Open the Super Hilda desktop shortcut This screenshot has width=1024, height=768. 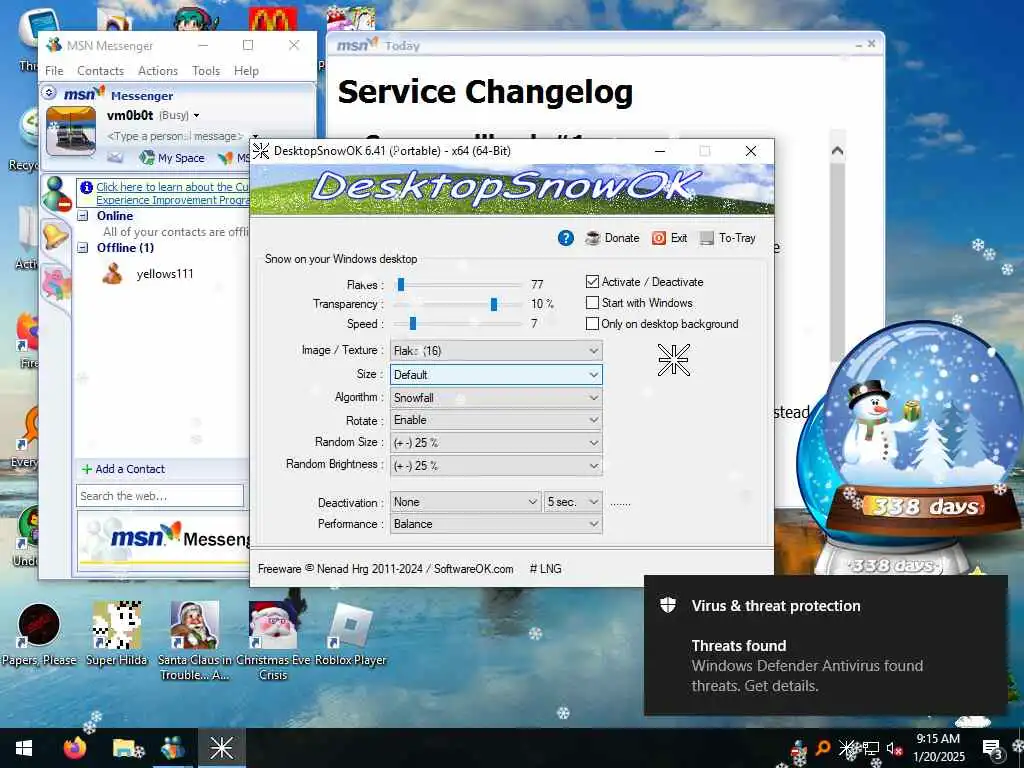pos(117,634)
